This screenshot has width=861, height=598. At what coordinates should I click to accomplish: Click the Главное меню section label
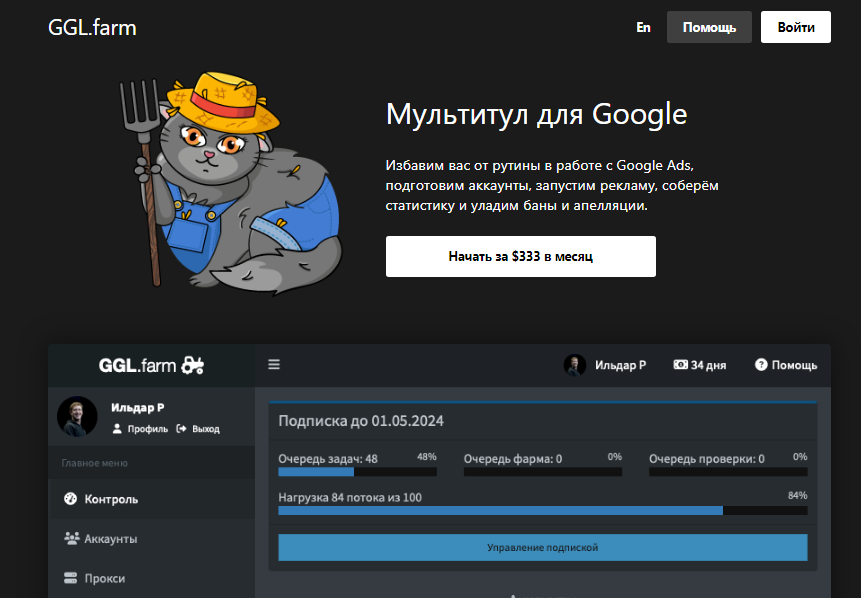coord(94,463)
